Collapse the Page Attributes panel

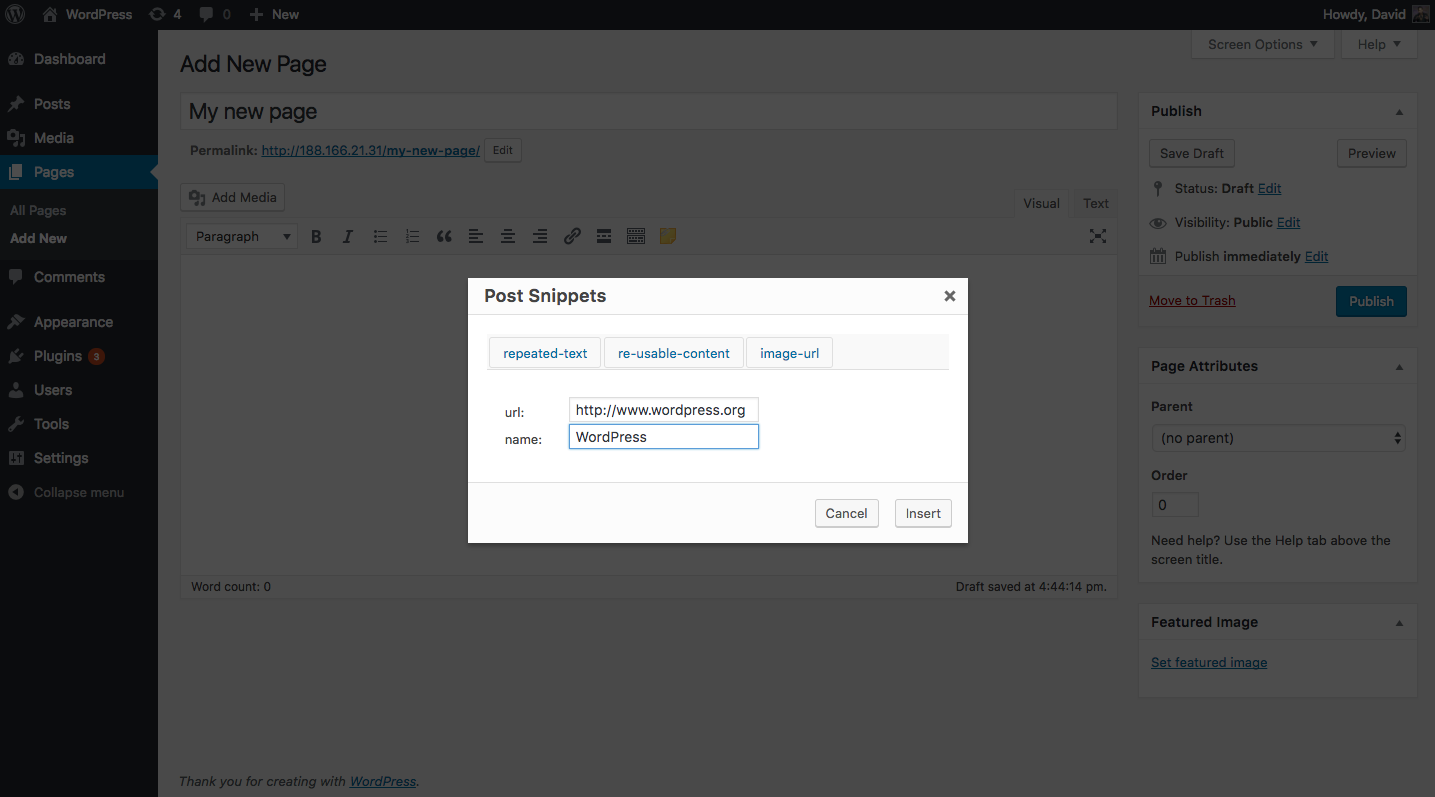click(x=1399, y=366)
